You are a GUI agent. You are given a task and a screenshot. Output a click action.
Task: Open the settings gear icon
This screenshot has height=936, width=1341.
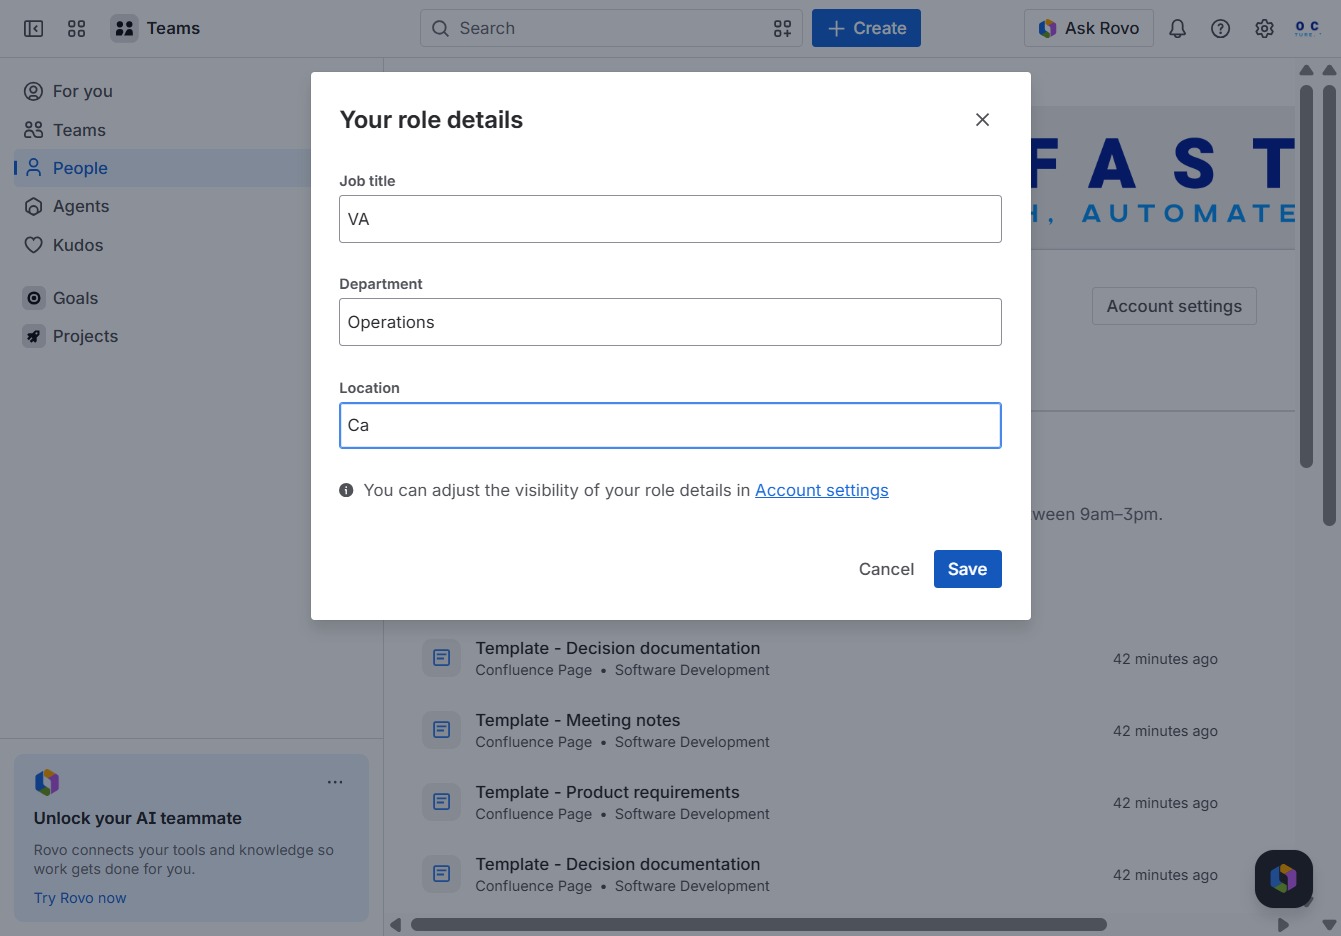point(1264,28)
